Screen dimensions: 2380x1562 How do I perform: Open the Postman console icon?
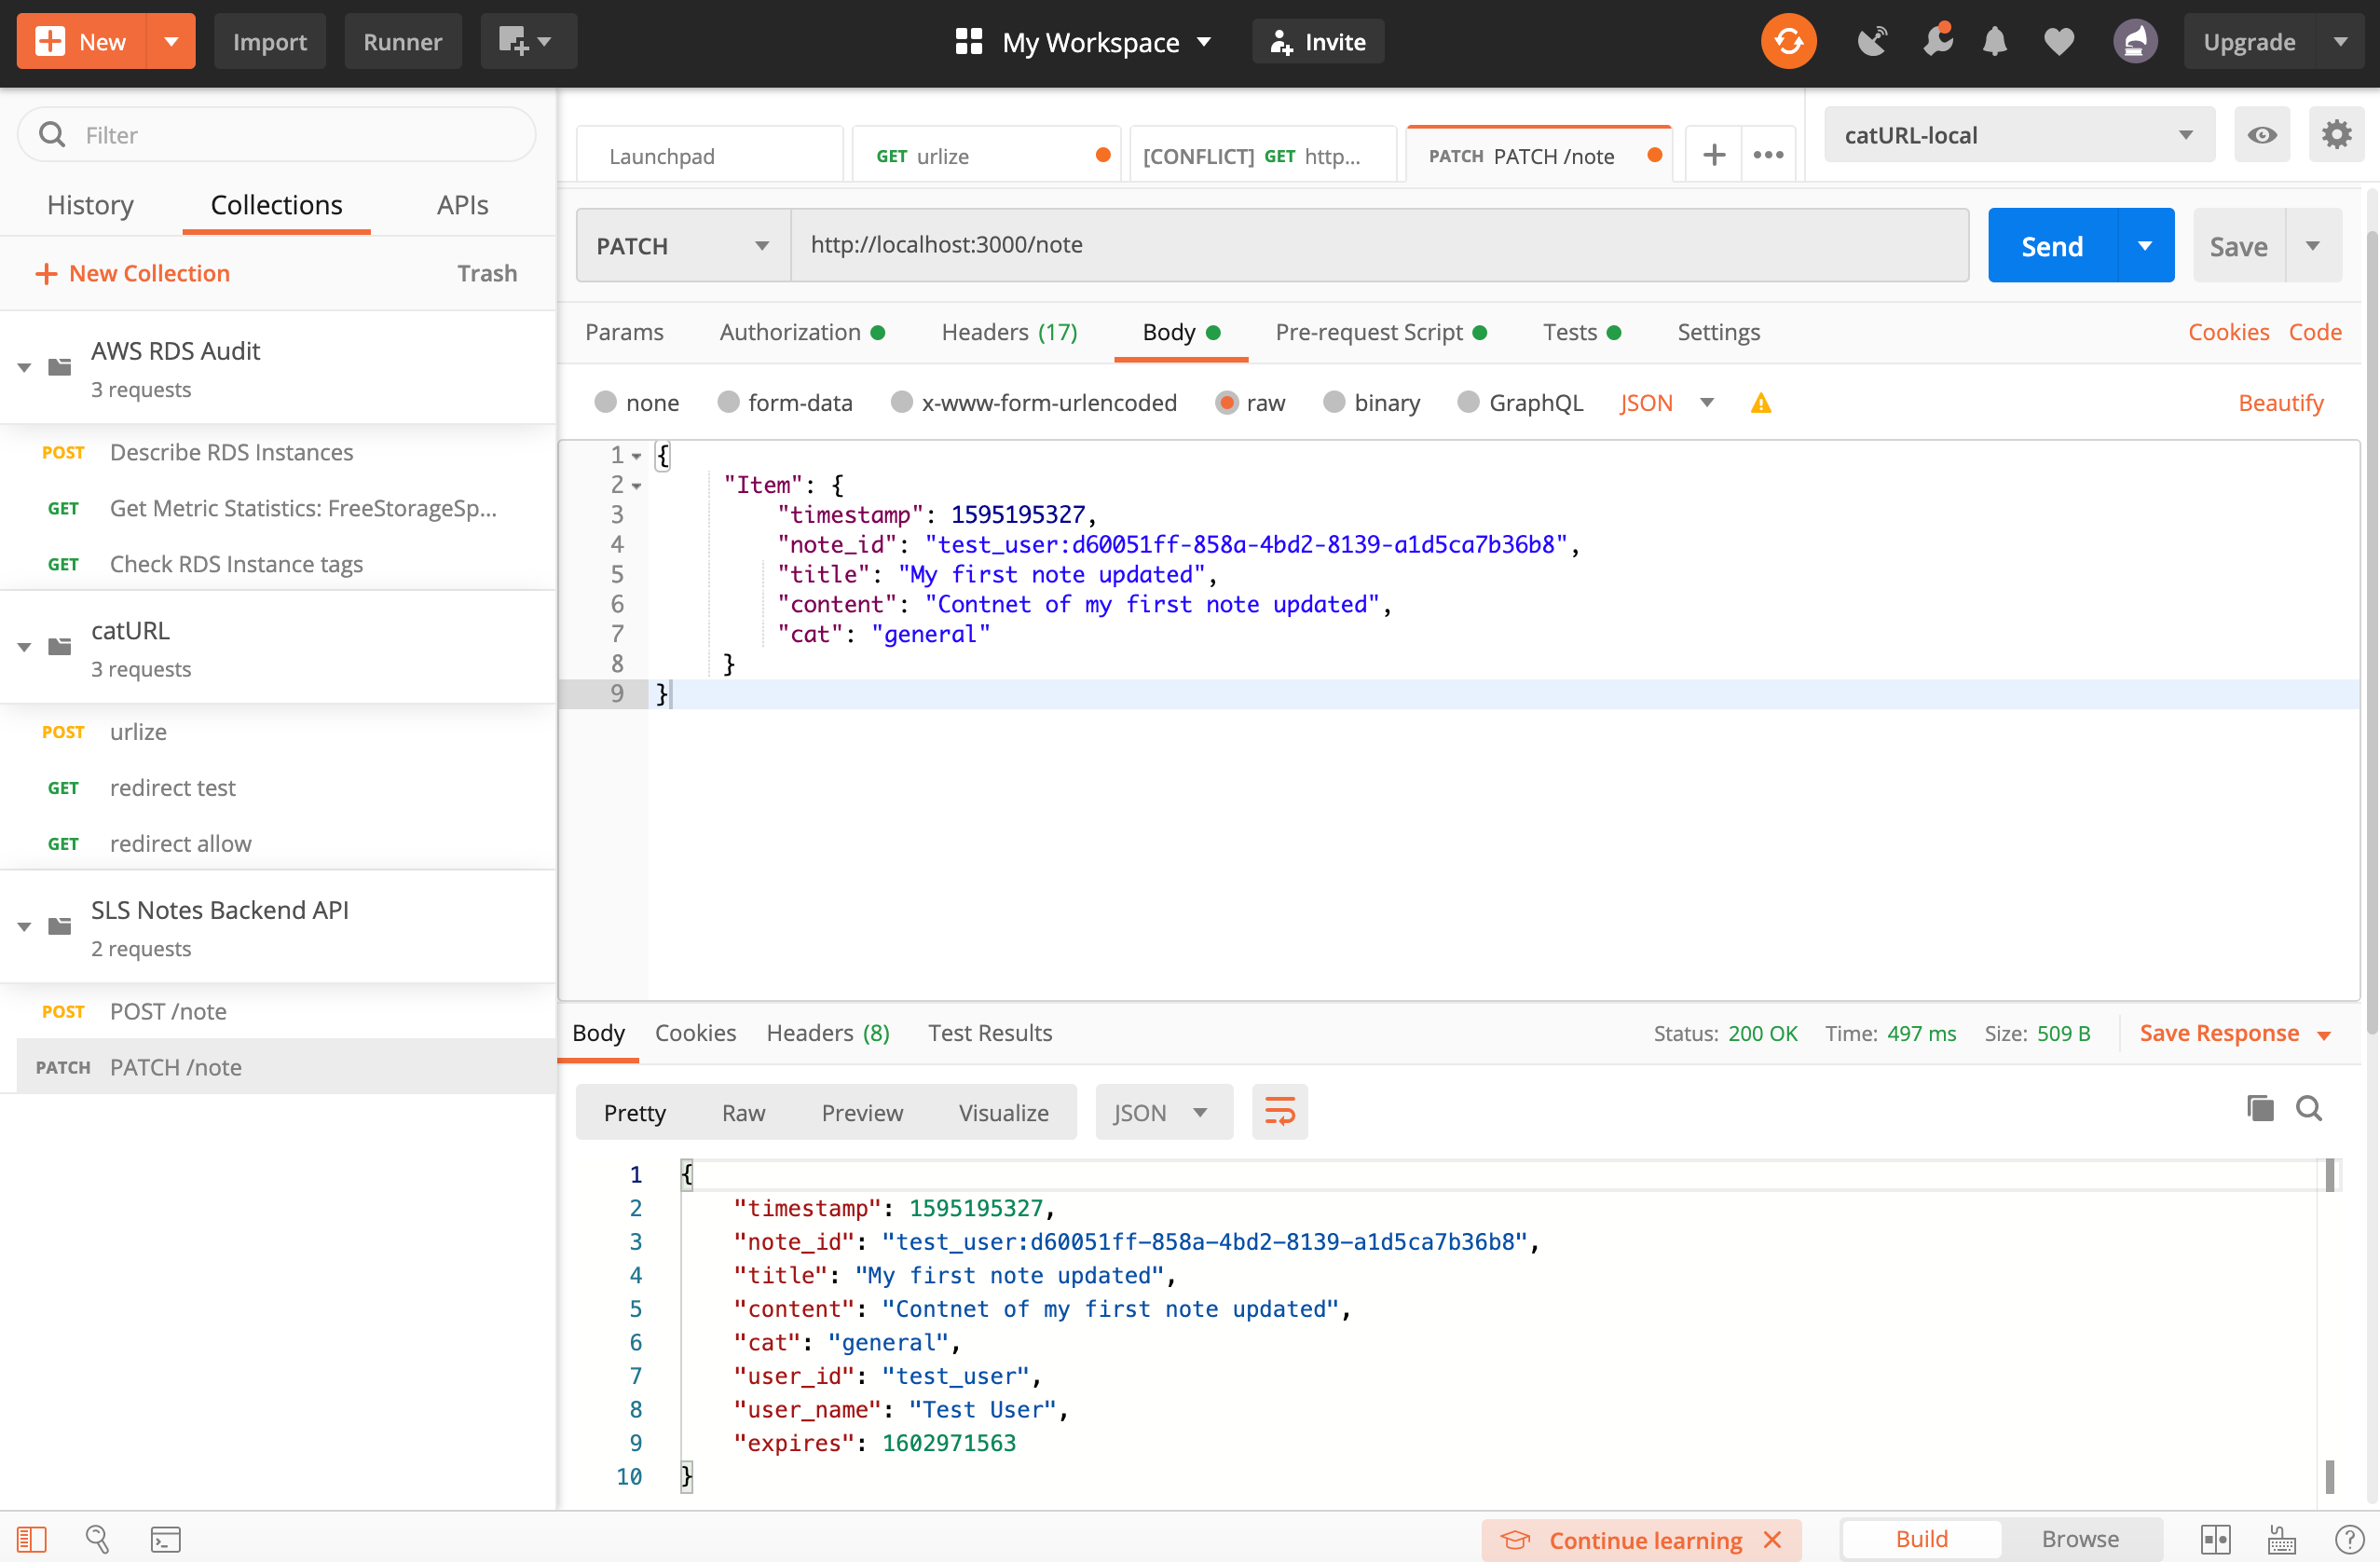(x=165, y=1539)
